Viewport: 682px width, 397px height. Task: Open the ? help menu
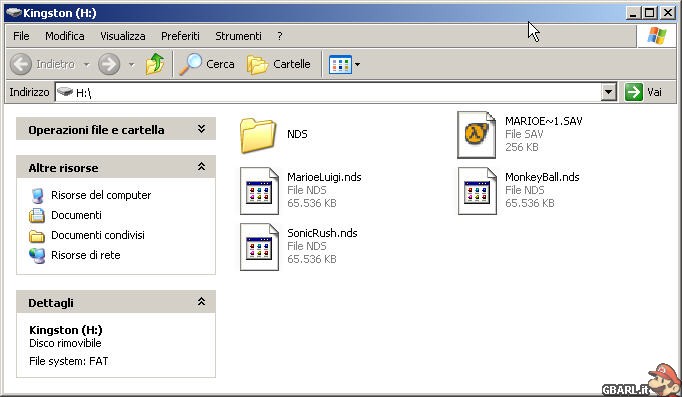pyautogui.click(x=280, y=36)
